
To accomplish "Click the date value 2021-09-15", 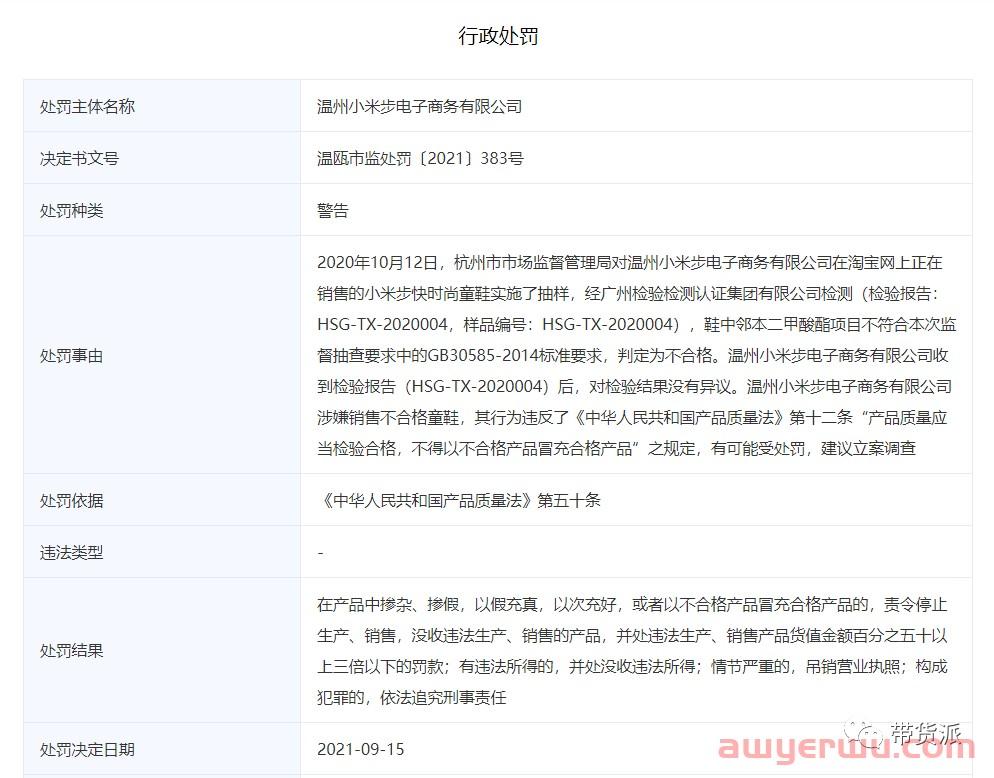I will click(x=361, y=749).
